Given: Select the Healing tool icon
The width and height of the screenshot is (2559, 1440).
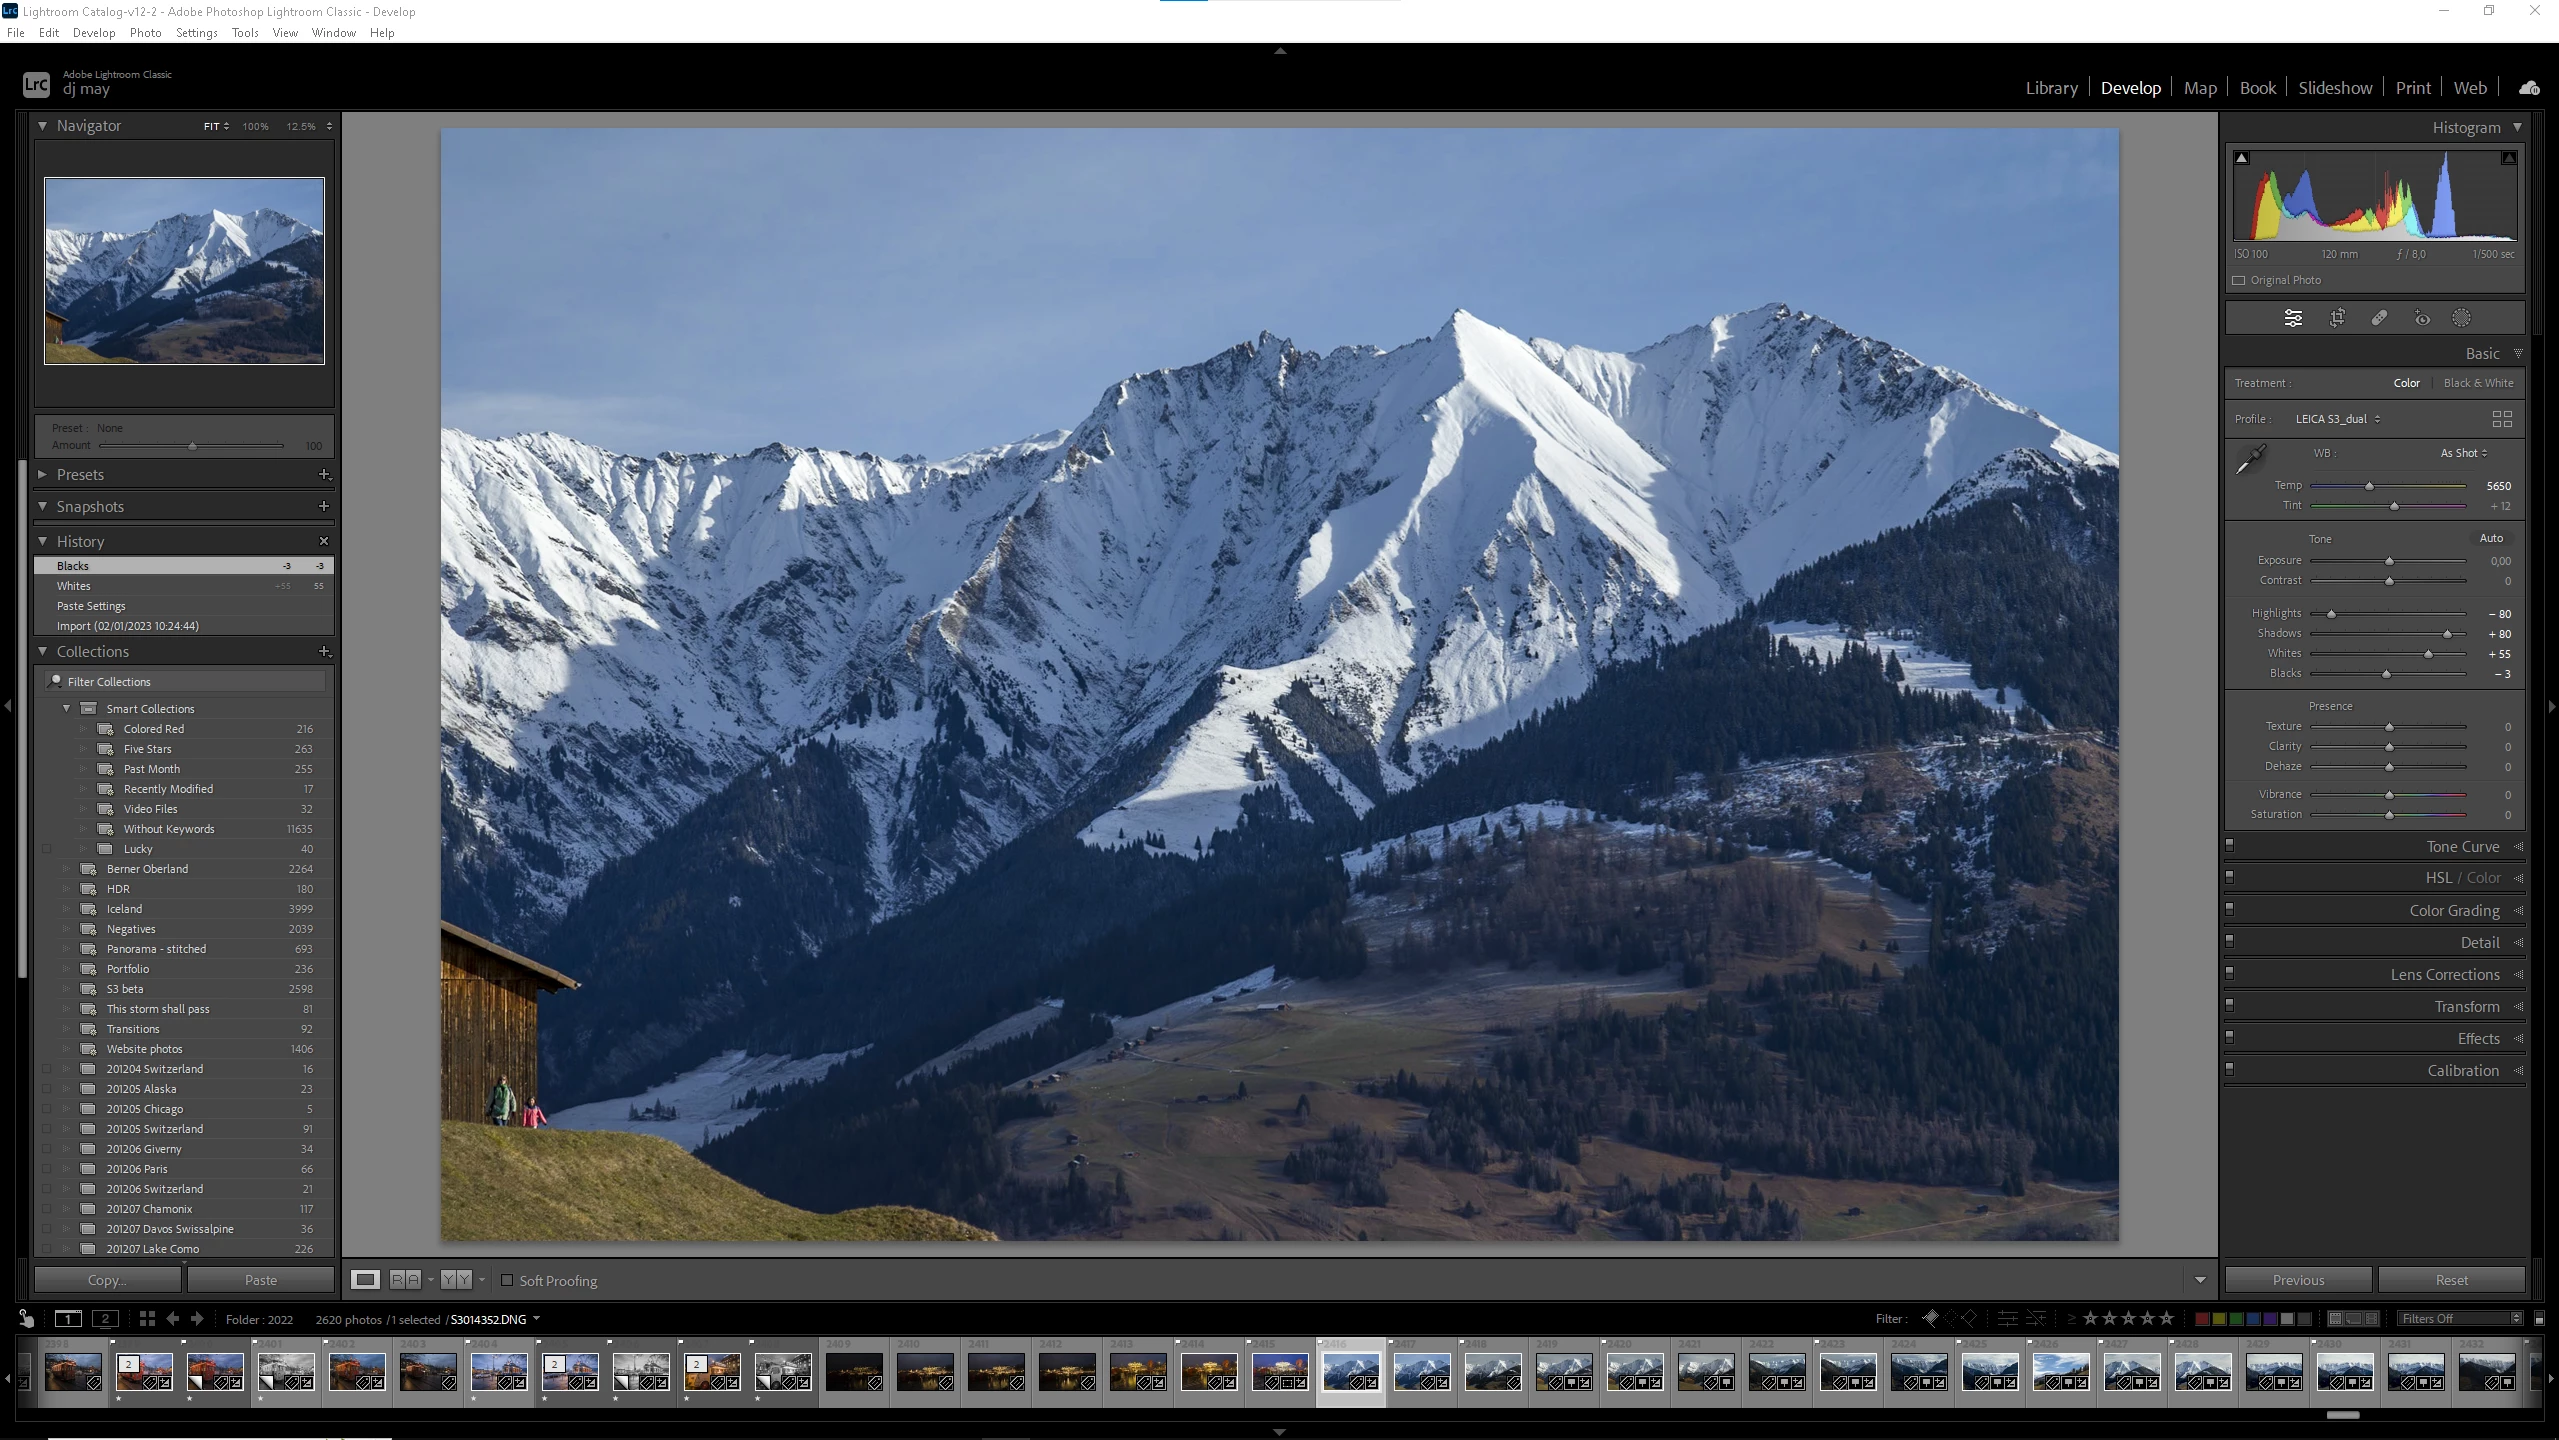Looking at the screenshot, I should [2379, 318].
